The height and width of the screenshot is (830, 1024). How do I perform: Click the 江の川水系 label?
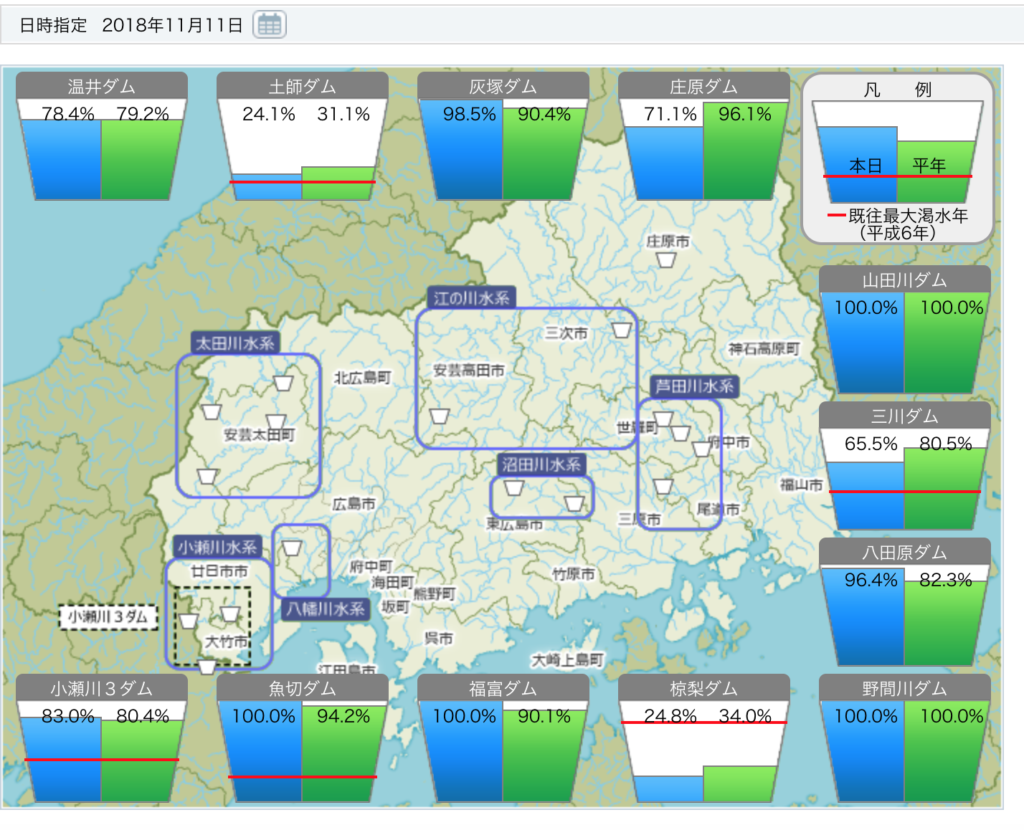pyautogui.click(x=471, y=297)
